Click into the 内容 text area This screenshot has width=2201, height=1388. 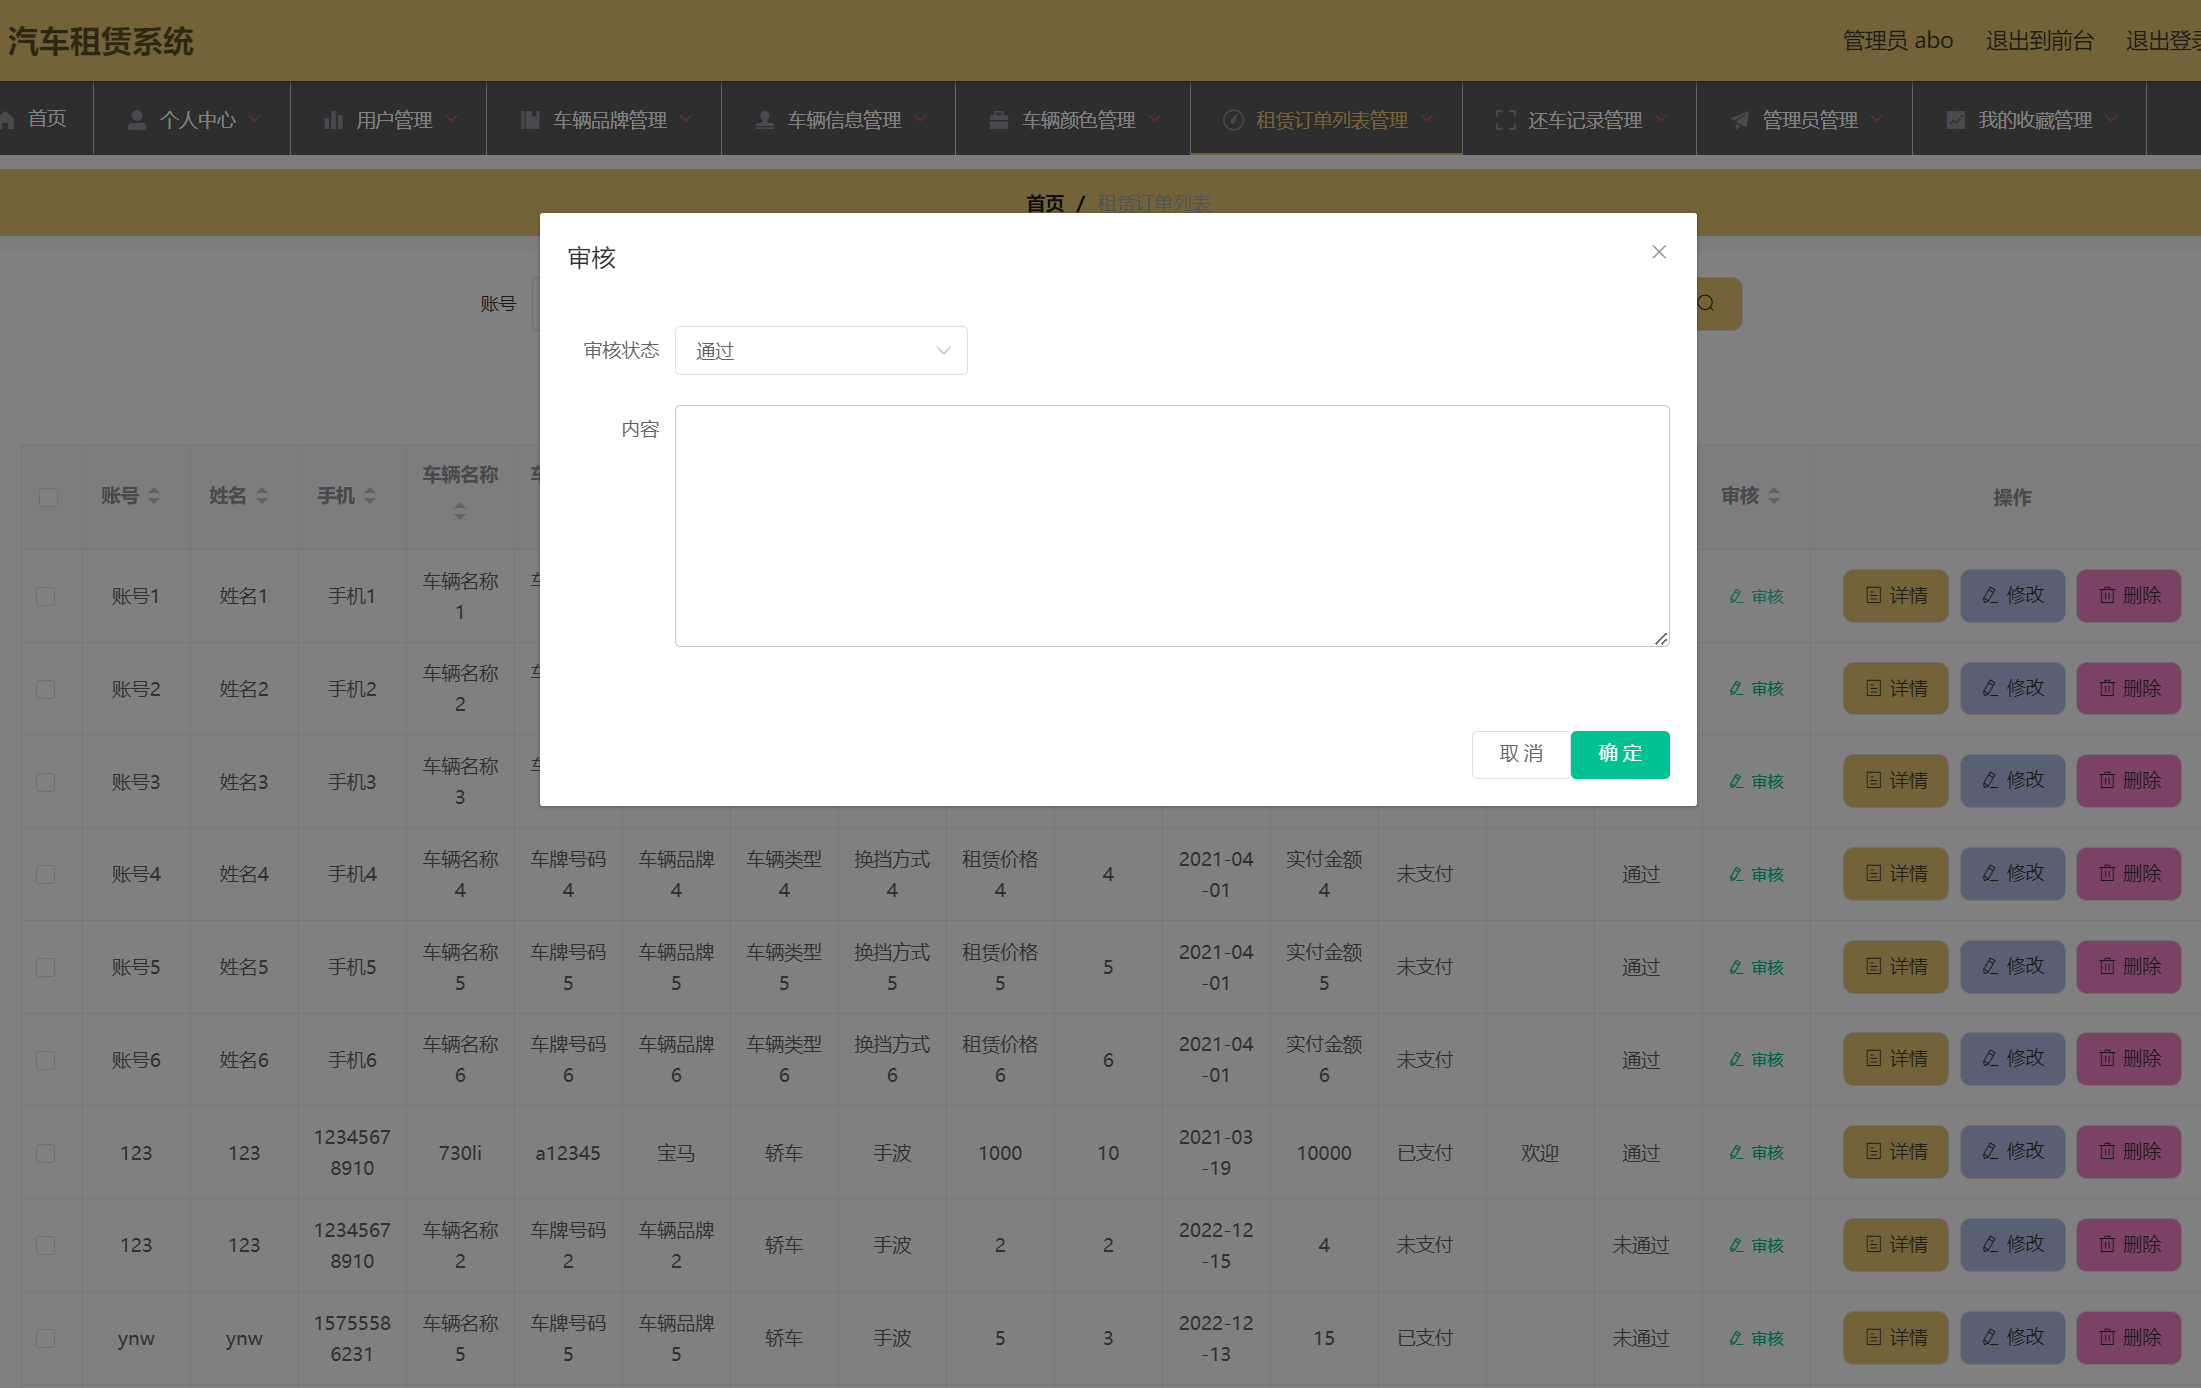pyautogui.click(x=1171, y=525)
